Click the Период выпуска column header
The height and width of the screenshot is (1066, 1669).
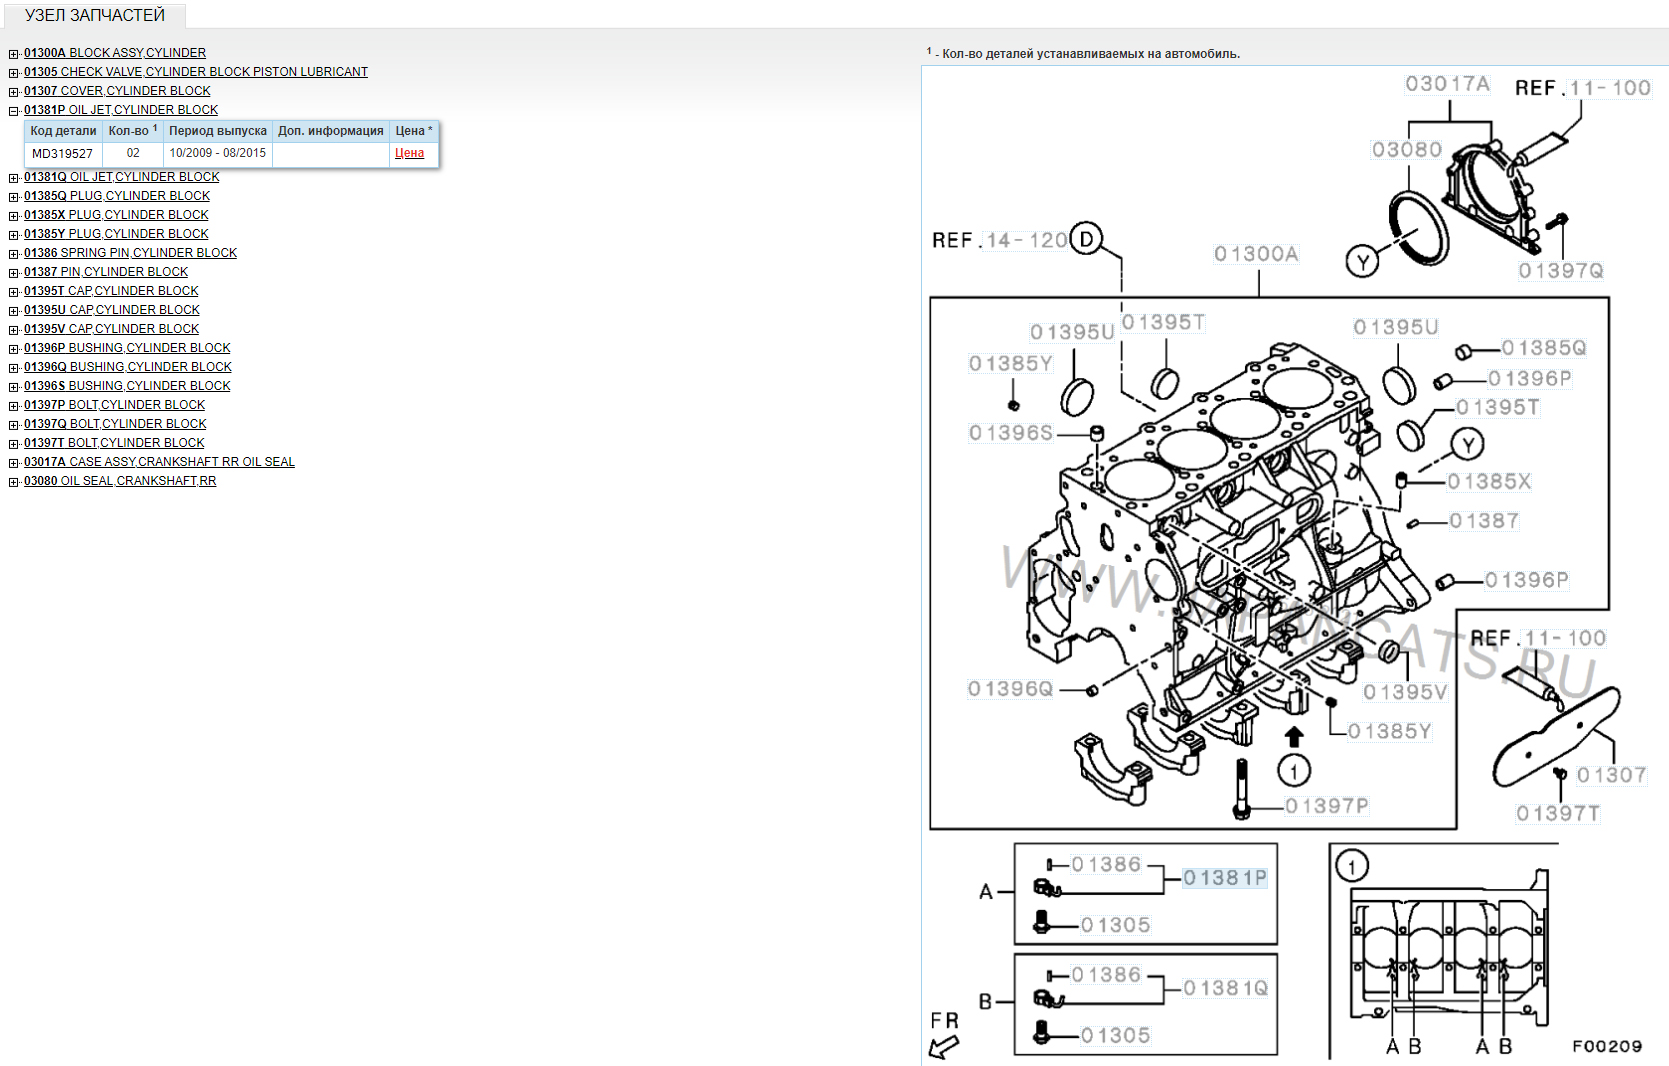pyautogui.click(x=217, y=131)
